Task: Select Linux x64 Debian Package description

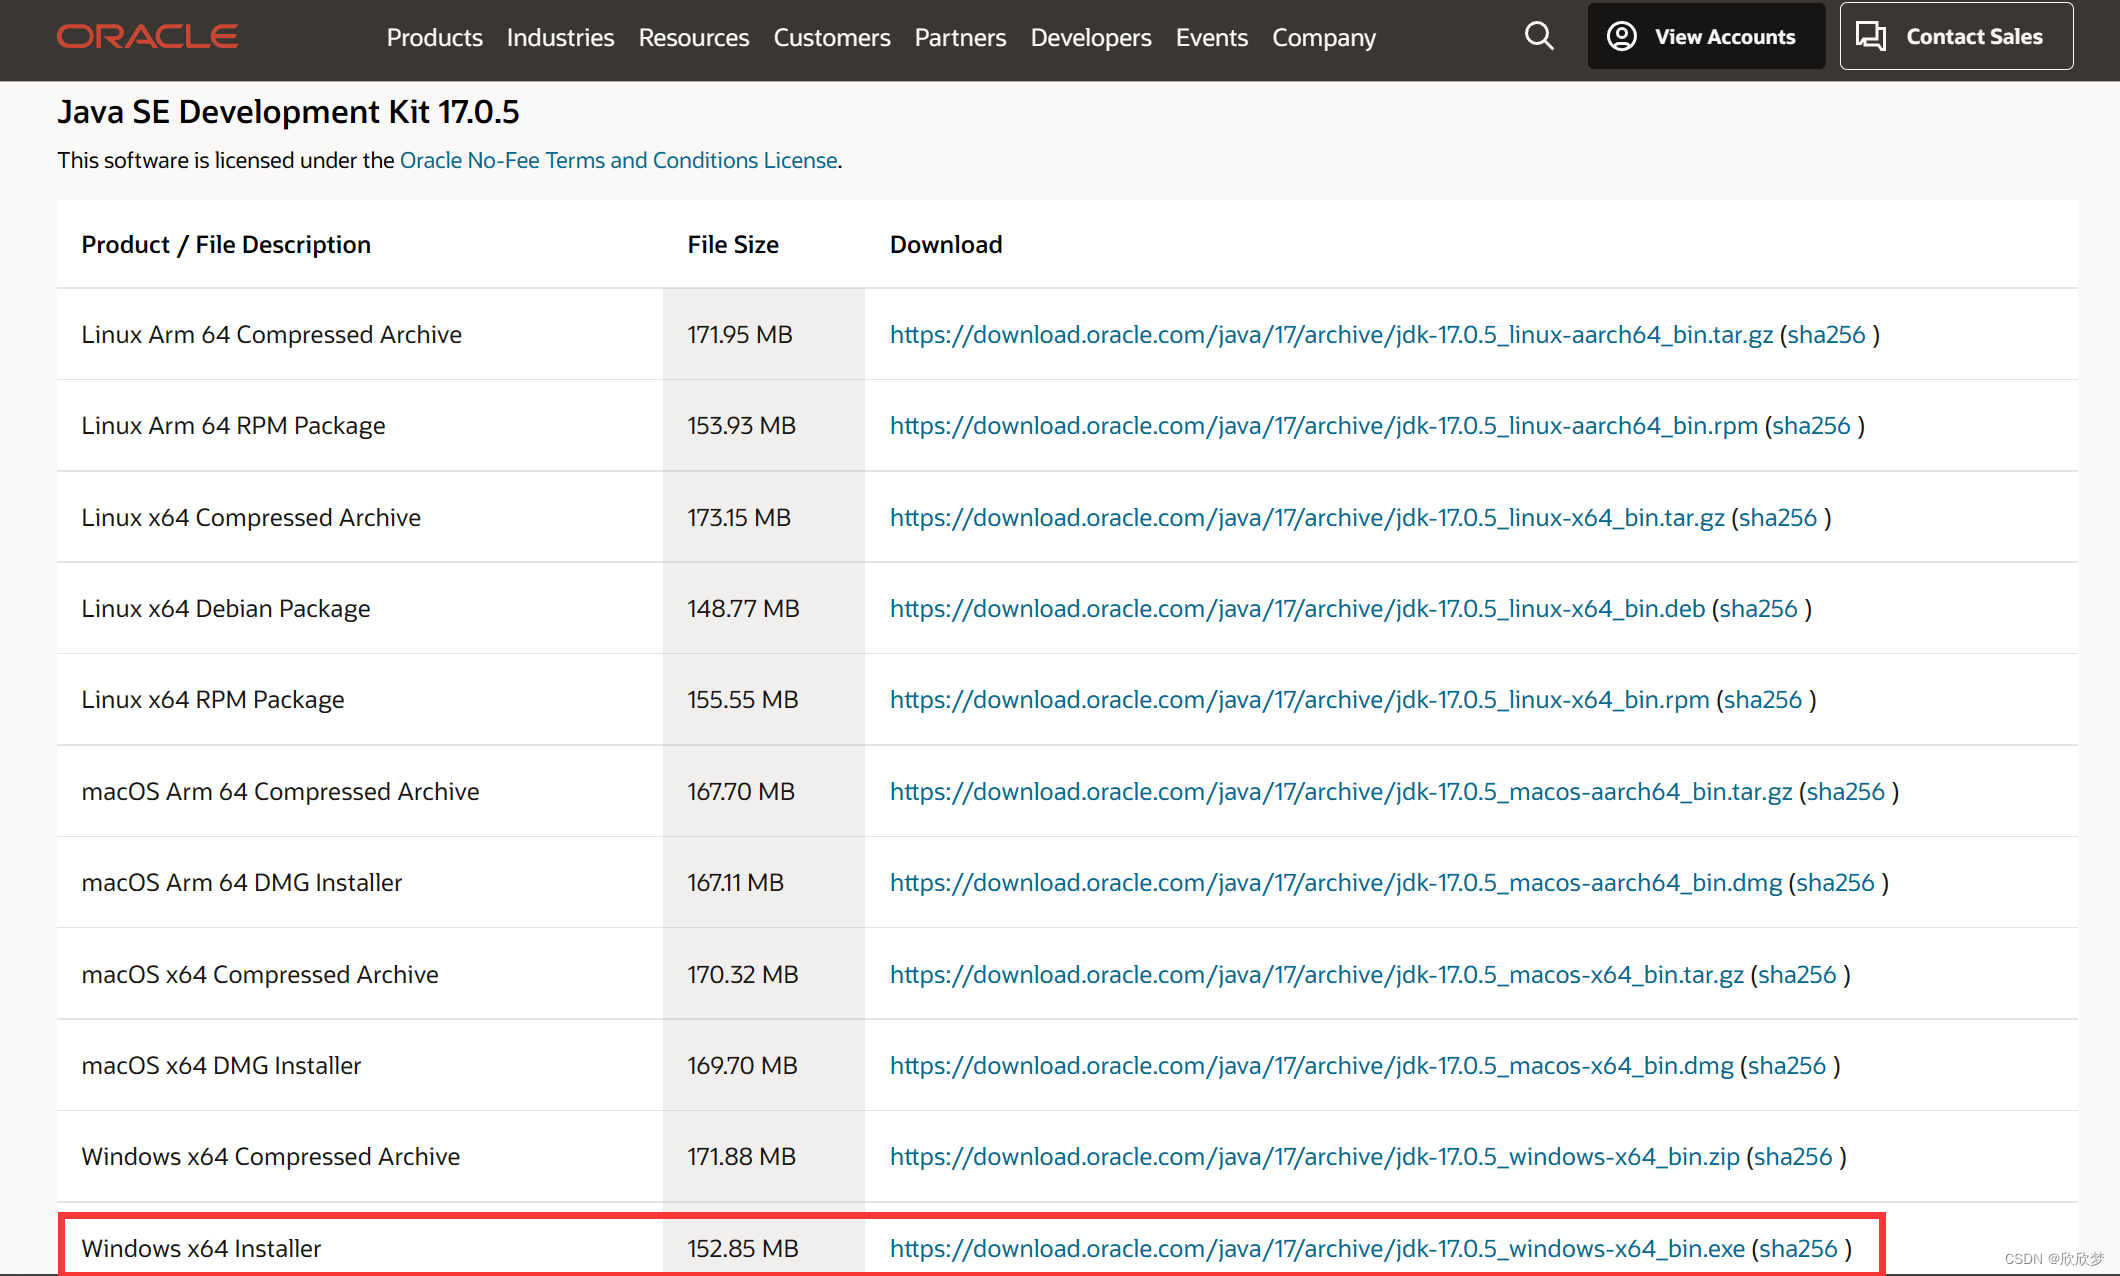Action: [x=225, y=609]
